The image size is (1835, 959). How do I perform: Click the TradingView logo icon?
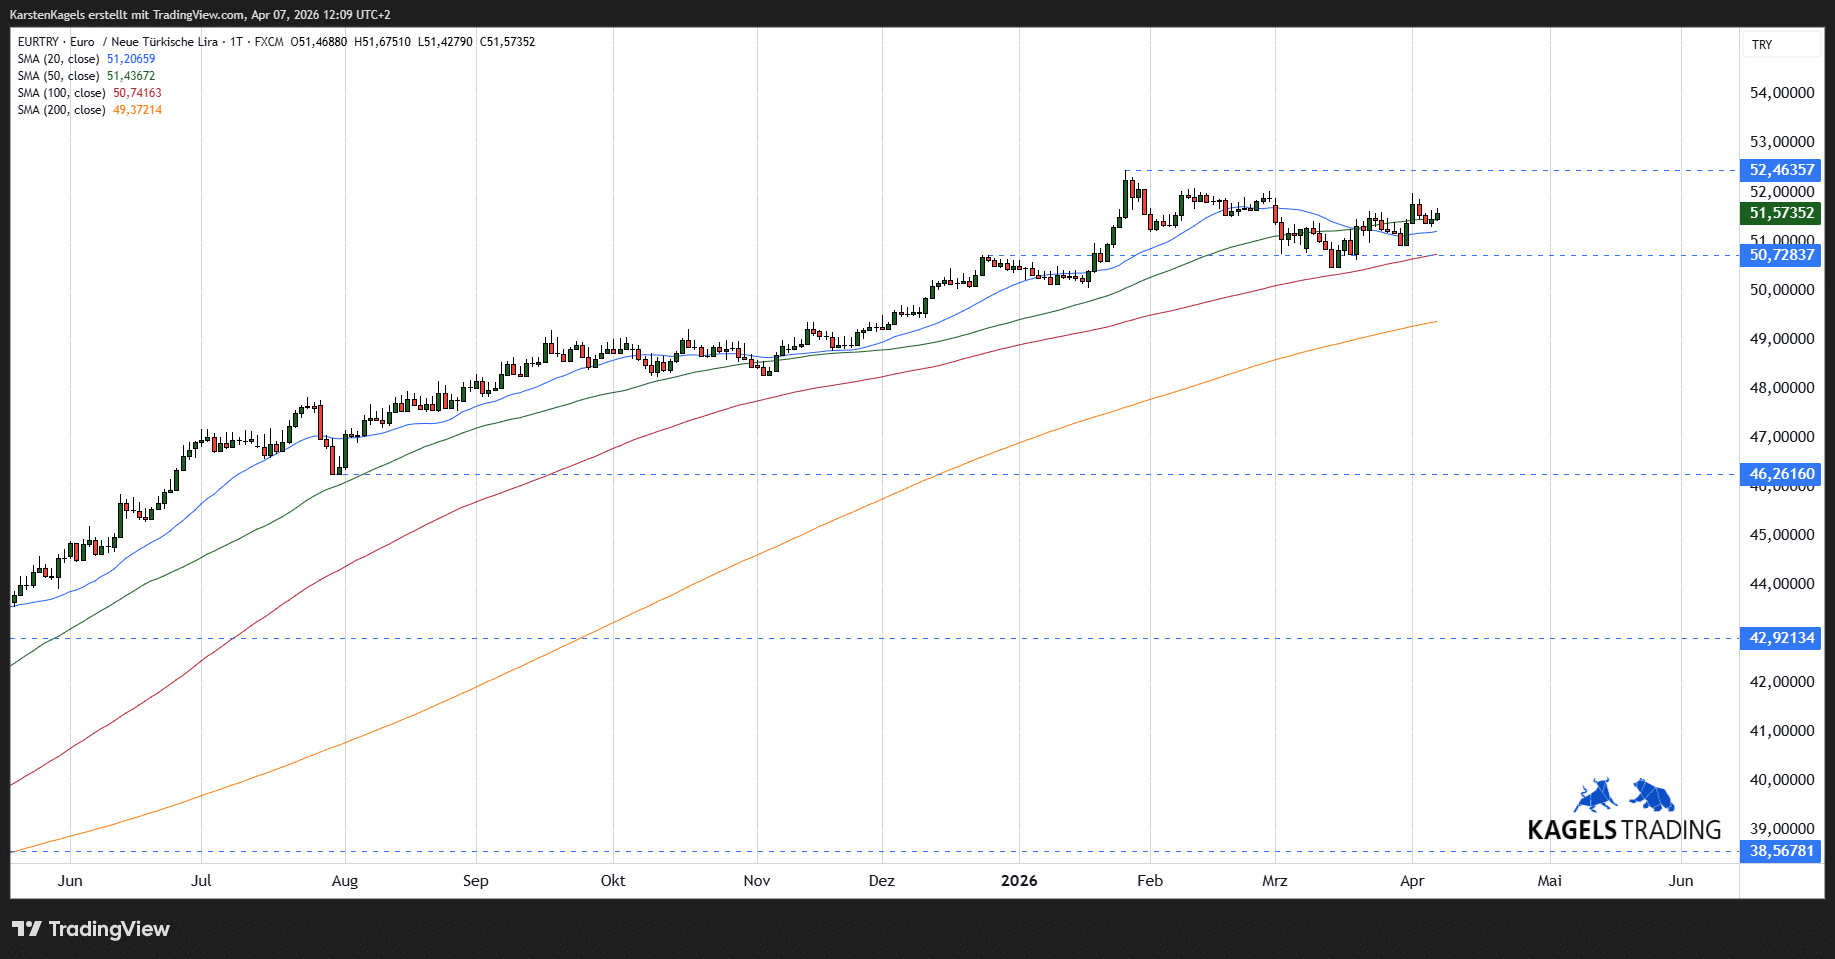pos(27,929)
